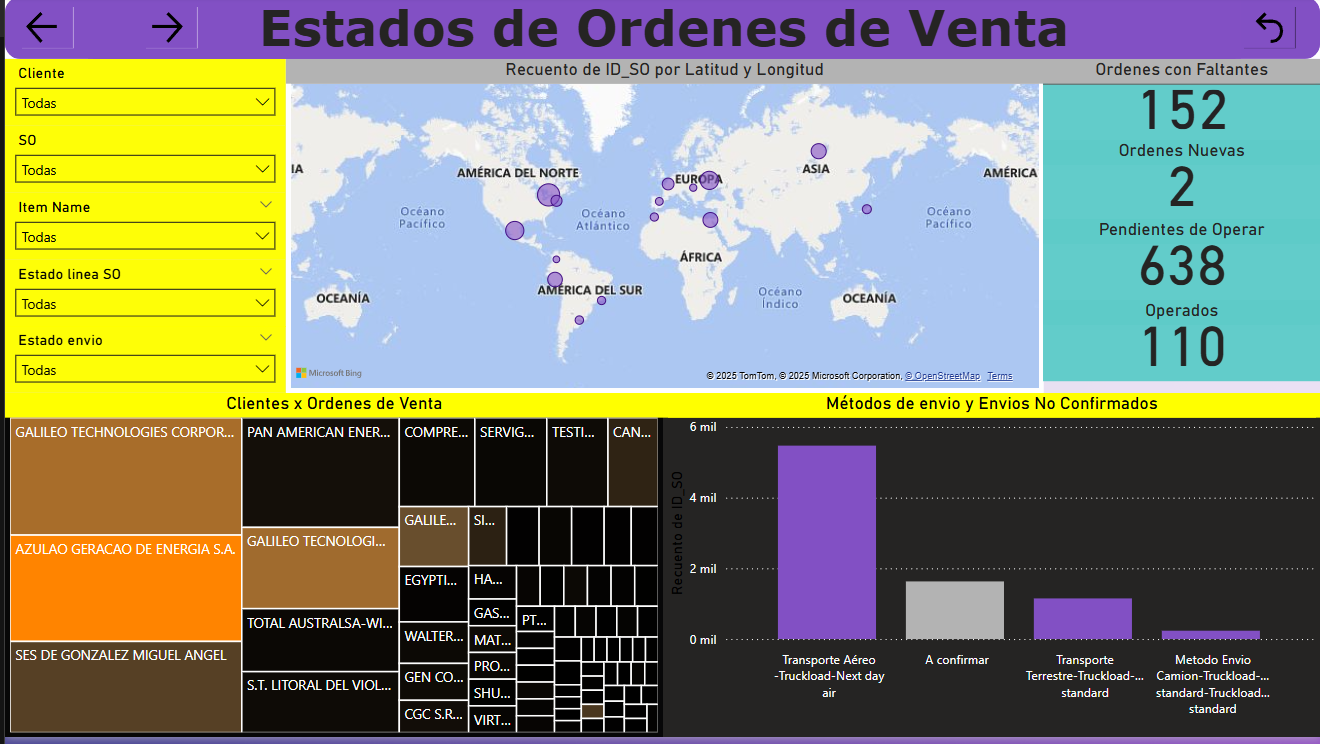Open the Estado envio dropdown

(145, 369)
